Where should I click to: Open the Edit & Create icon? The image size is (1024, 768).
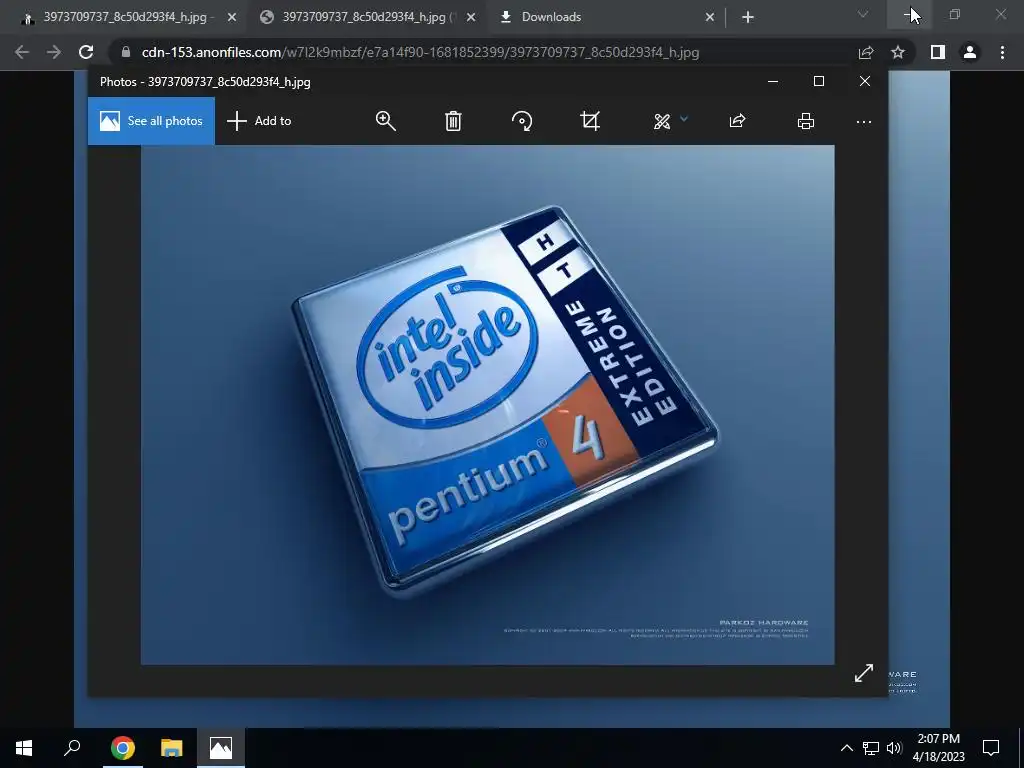tap(662, 121)
